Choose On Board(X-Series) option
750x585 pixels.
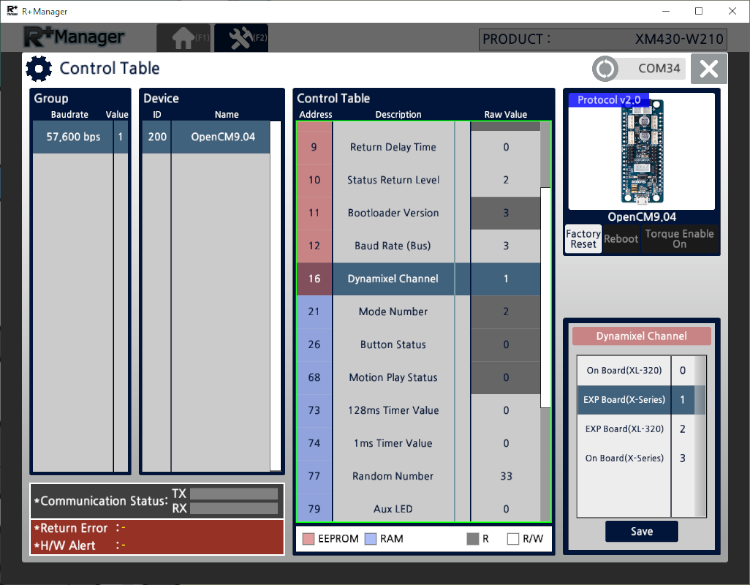tap(624, 458)
